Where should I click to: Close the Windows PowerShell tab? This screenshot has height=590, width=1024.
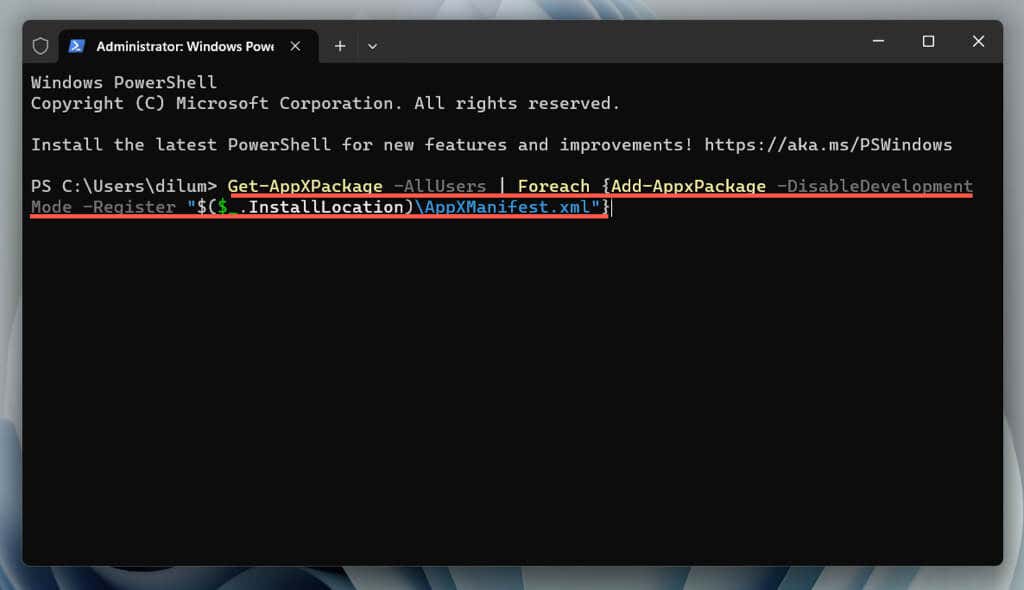click(x=295, y=46)
